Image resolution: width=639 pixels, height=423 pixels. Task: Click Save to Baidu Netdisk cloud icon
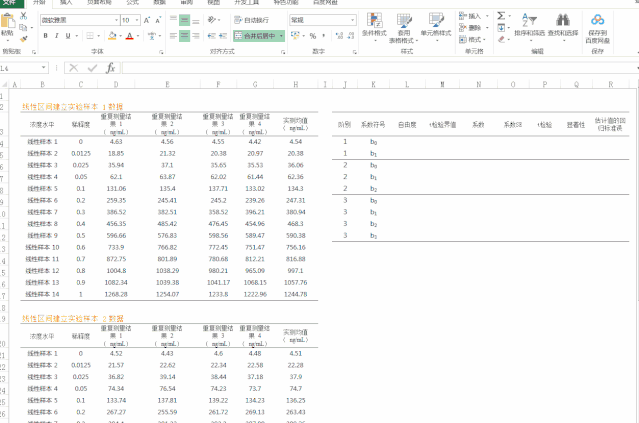click(x=598, y=25)
